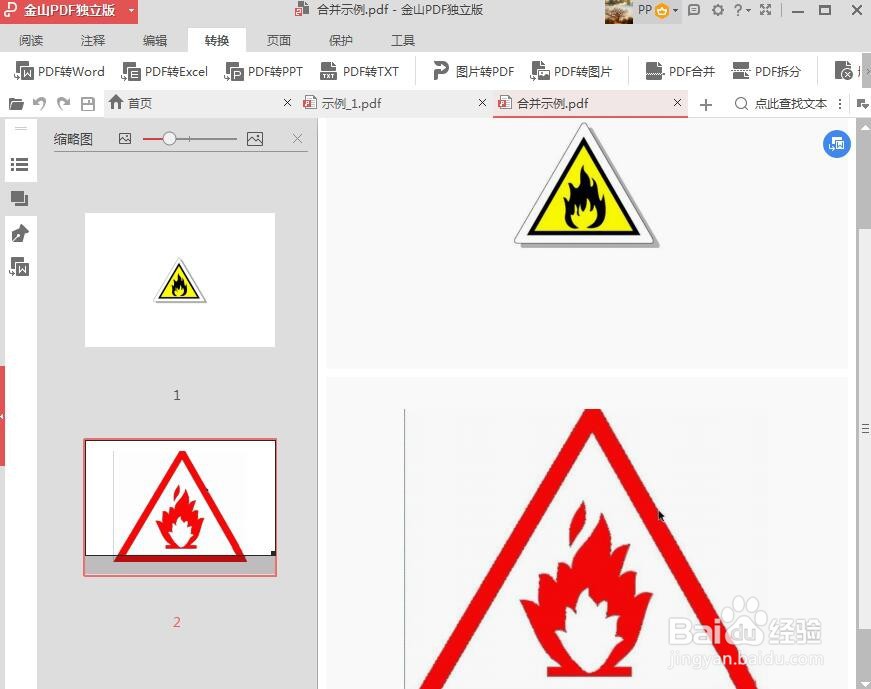Close the 示例_1.pdf tab
The height and width of the screenshot is (689, 871).
pos(482,103)
